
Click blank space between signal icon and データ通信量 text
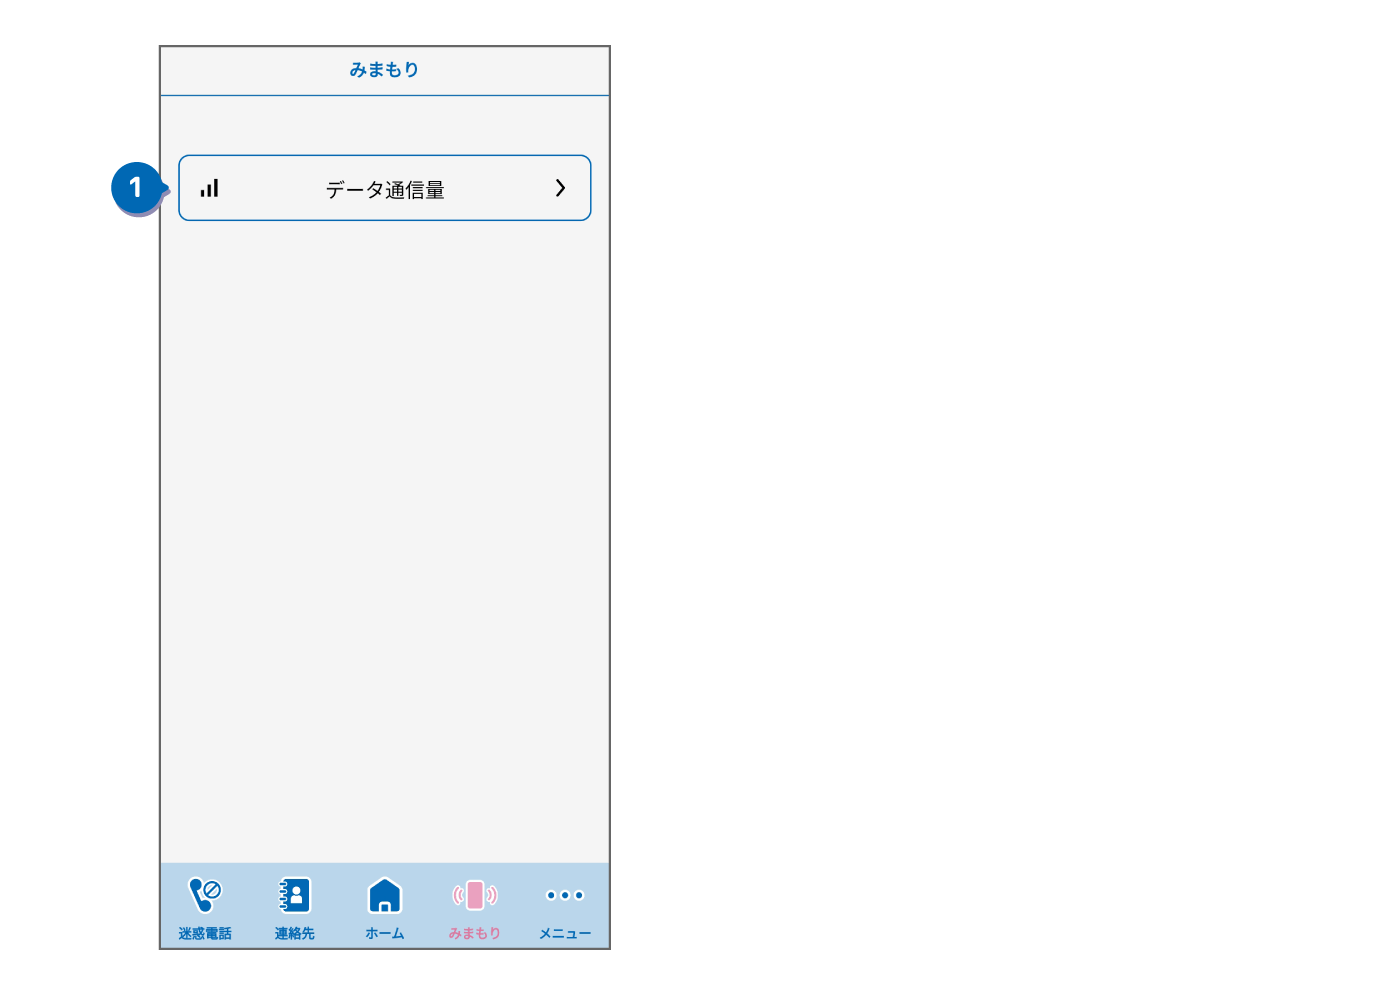pos(270,188)
